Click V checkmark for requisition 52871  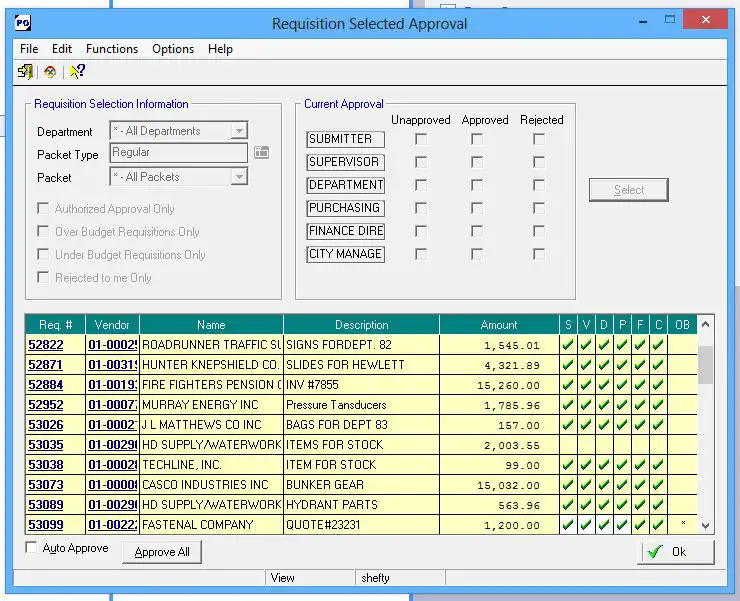586,364
